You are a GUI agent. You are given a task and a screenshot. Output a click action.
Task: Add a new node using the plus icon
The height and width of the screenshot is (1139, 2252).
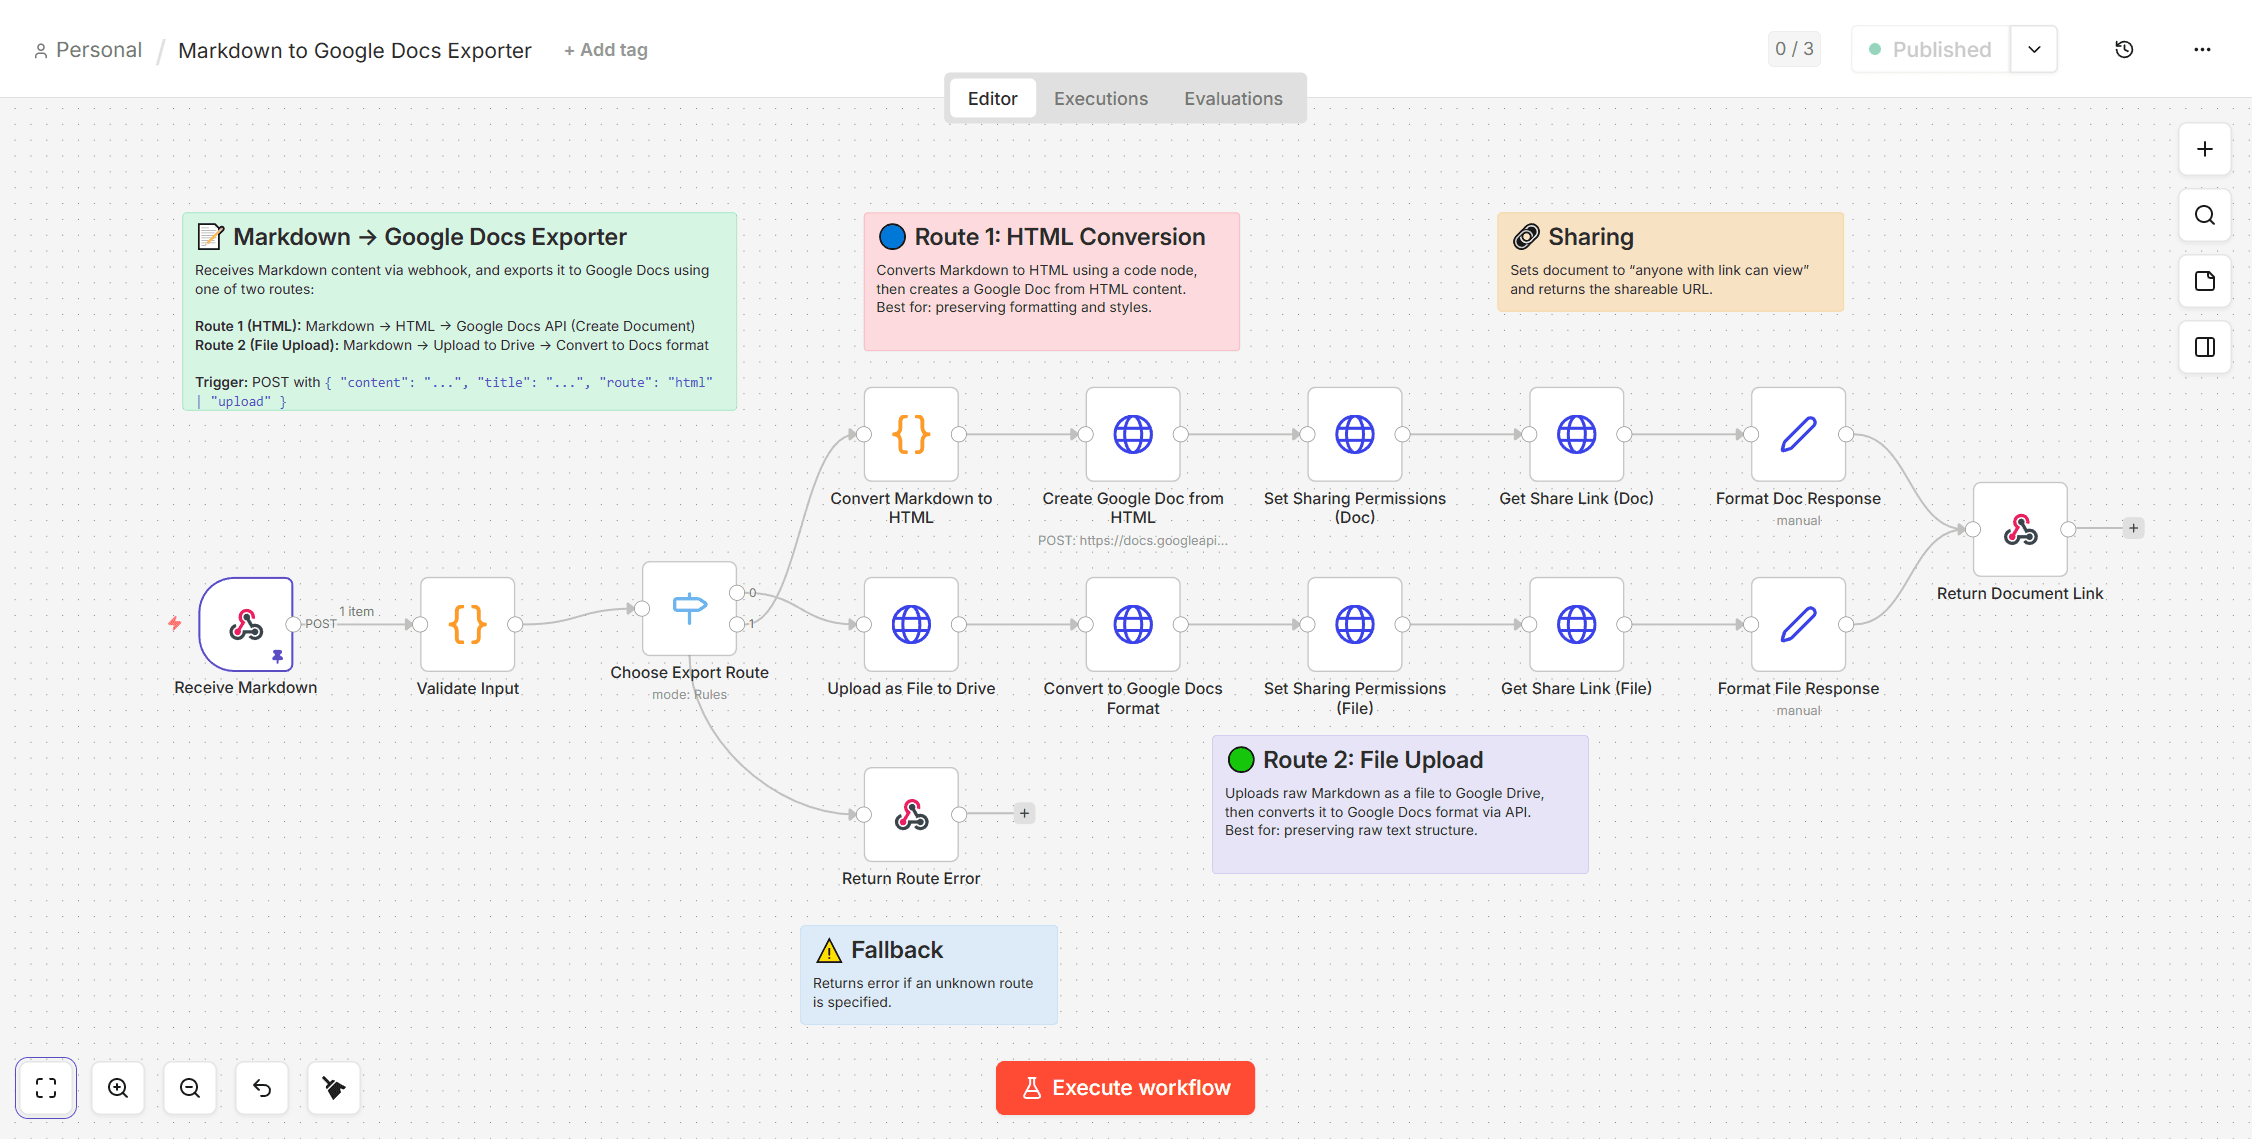pos(2204,149)
